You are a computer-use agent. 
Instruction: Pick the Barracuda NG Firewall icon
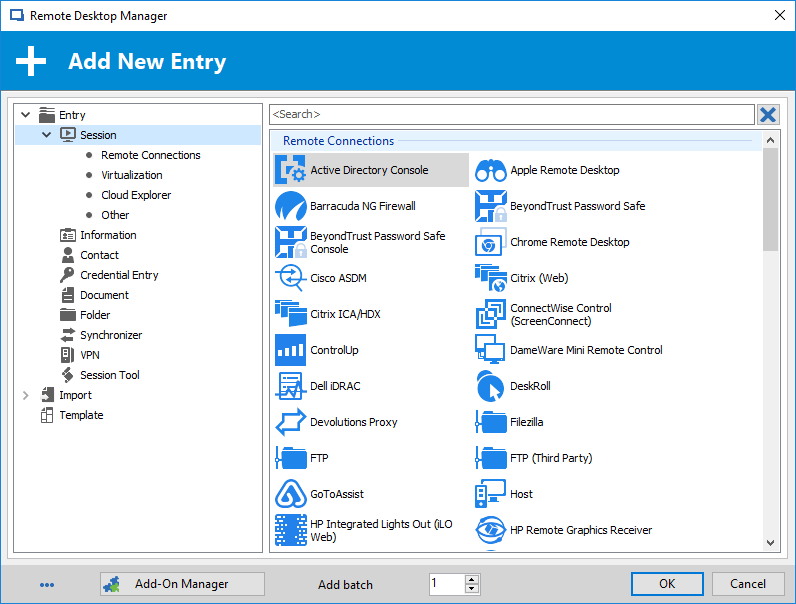pyautogui.click(x=291, y=206)
